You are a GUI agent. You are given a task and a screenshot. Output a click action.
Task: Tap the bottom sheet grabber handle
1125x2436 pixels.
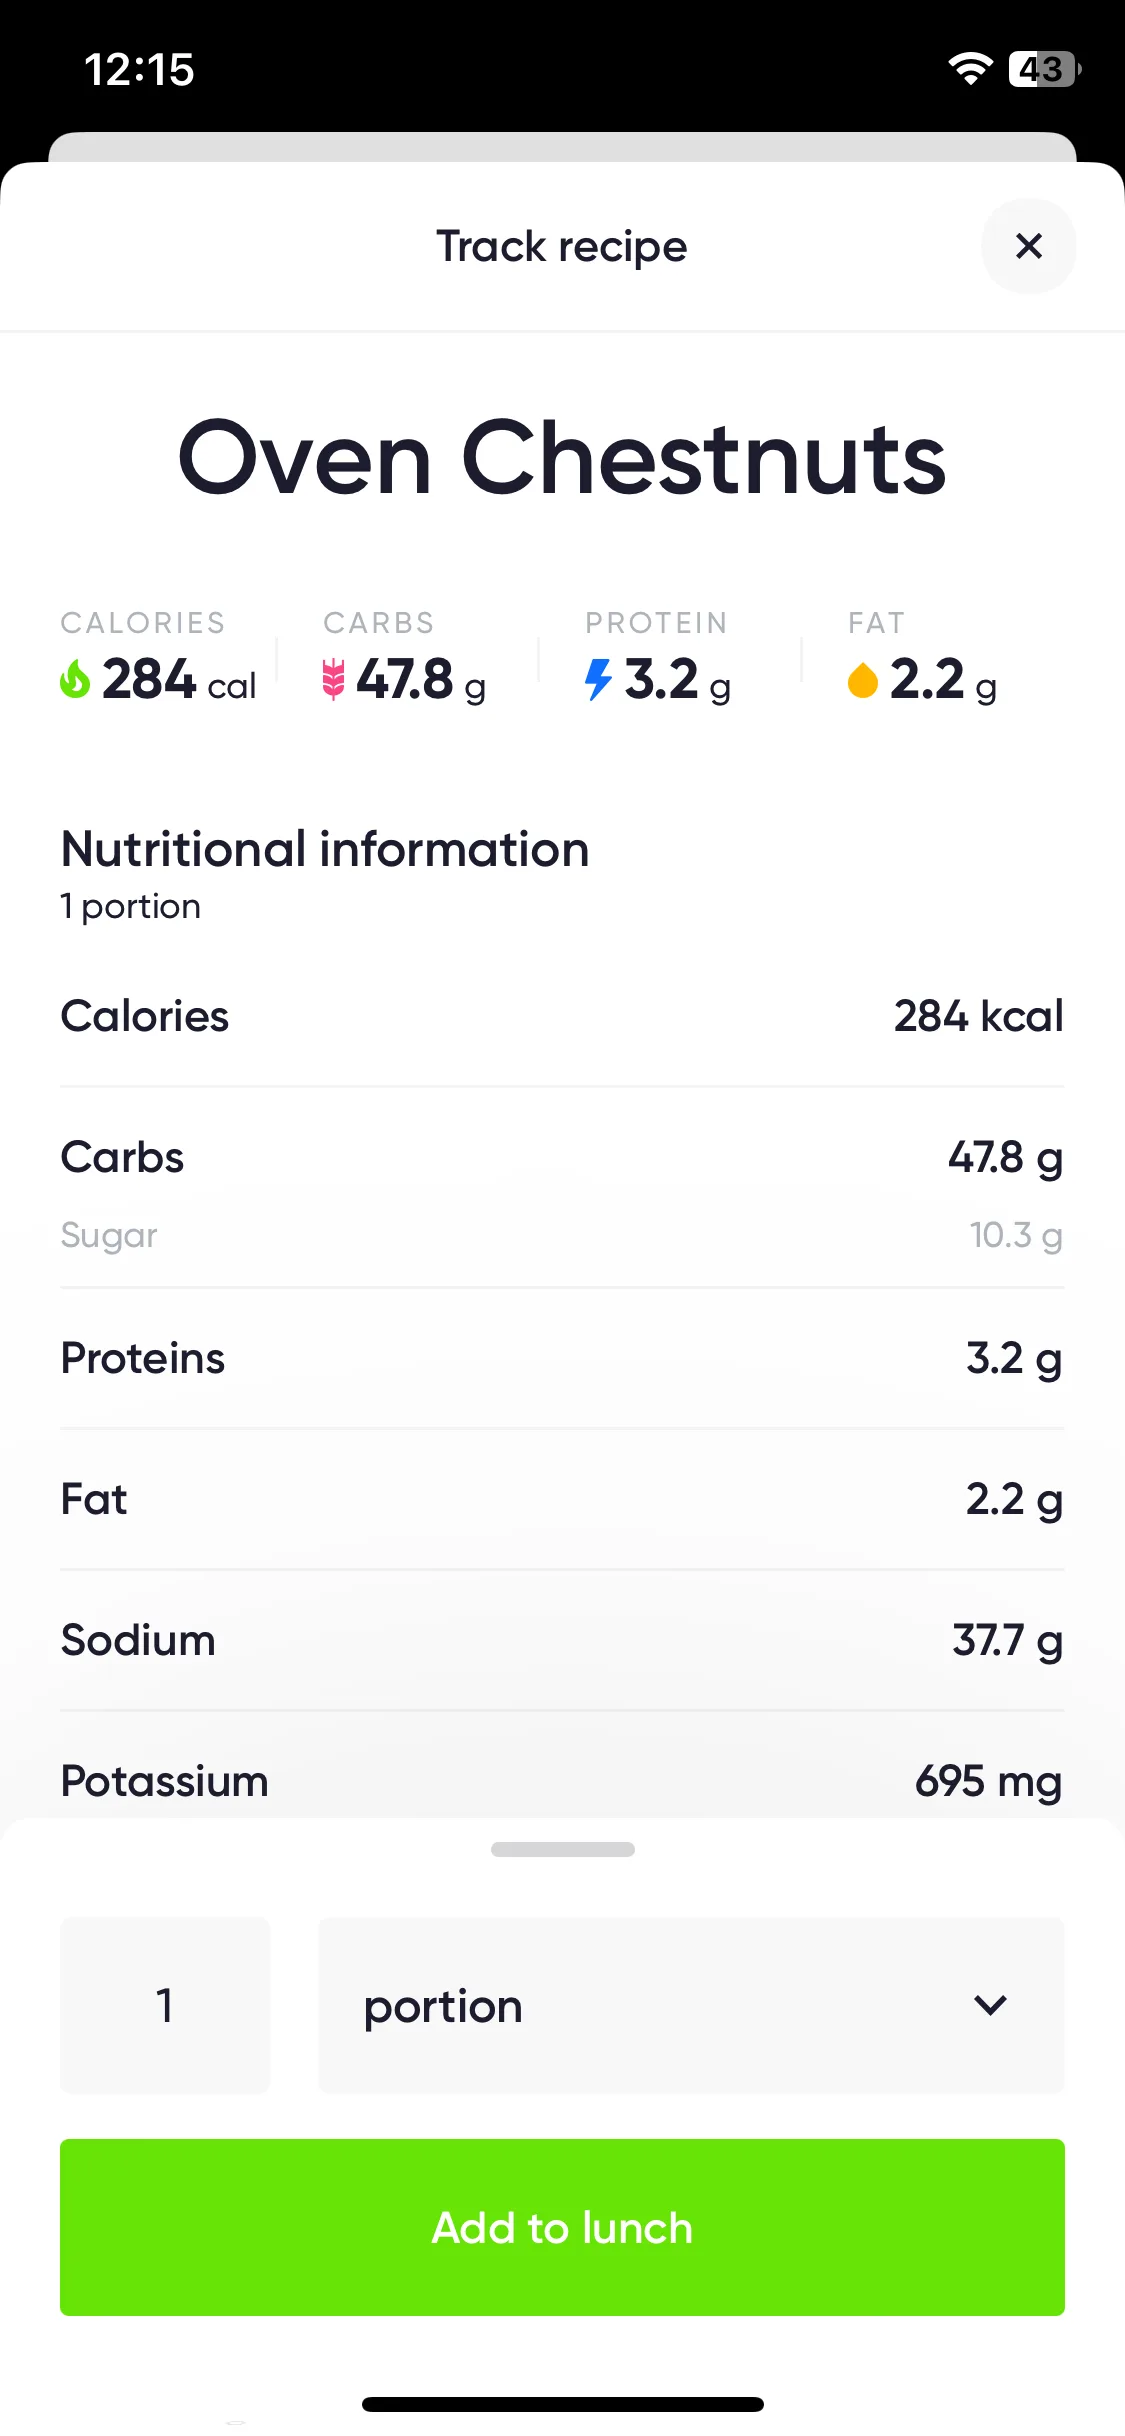(562, 1849)
